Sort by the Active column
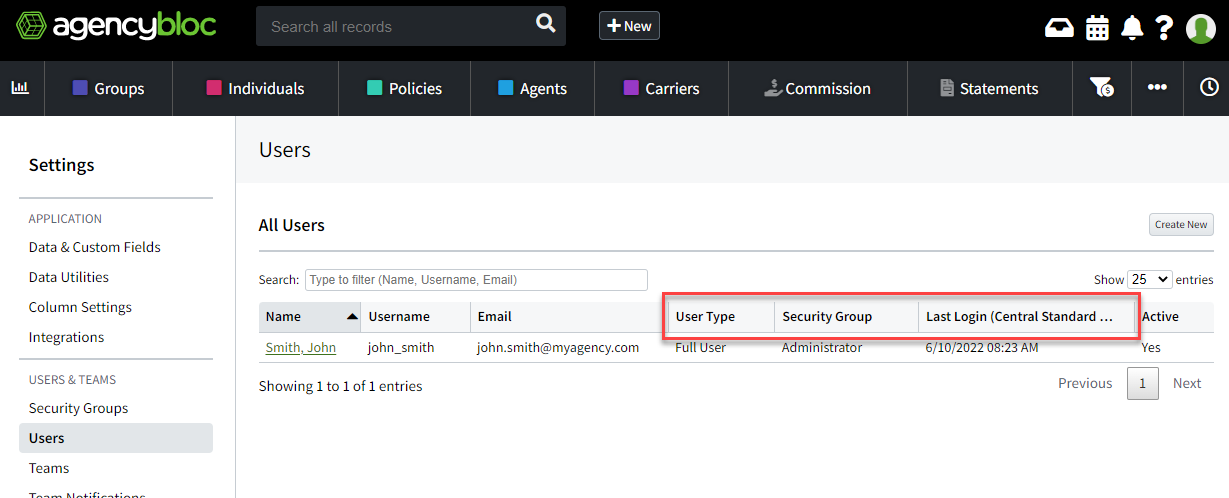The width and height of the screenshot is (1229, 498). click(1176, 316)
